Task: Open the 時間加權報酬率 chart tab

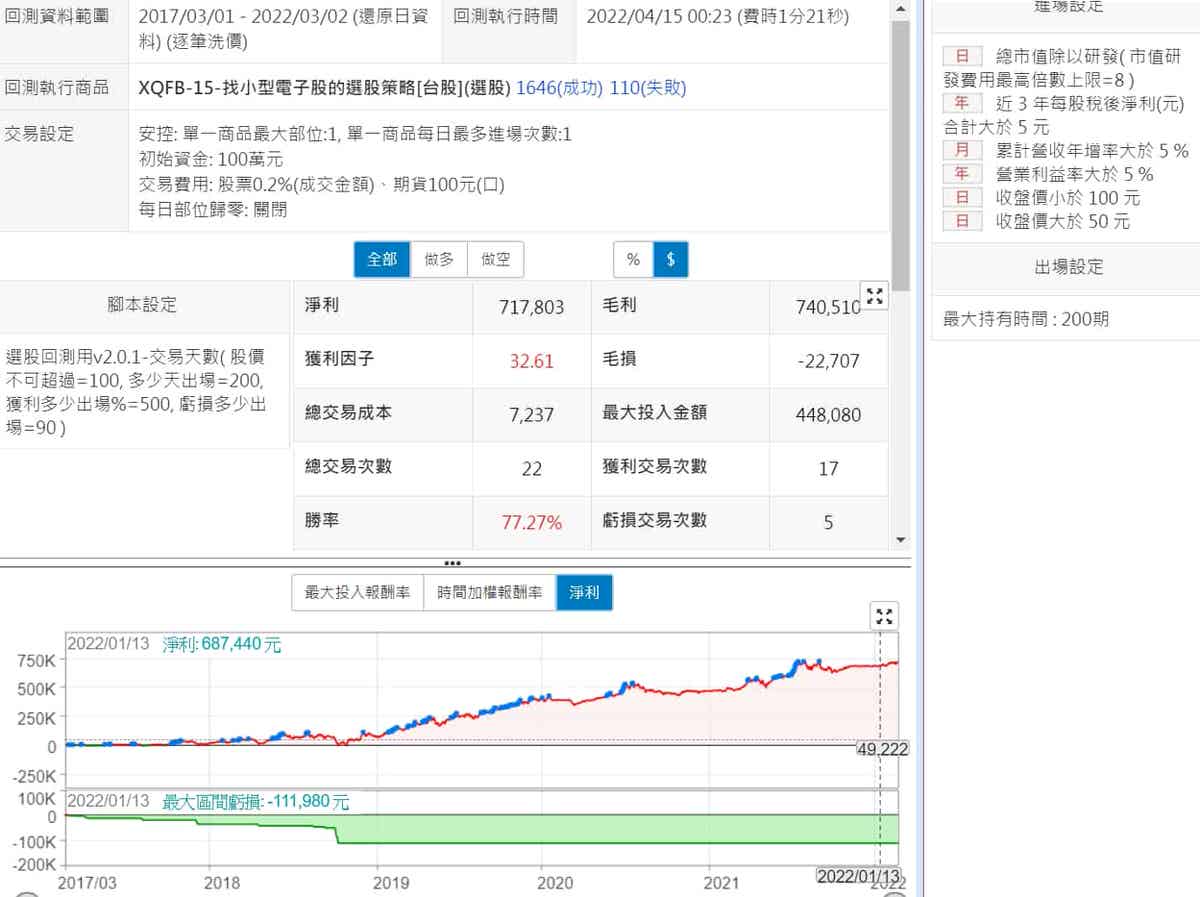Action: click(x=490, y=593)
